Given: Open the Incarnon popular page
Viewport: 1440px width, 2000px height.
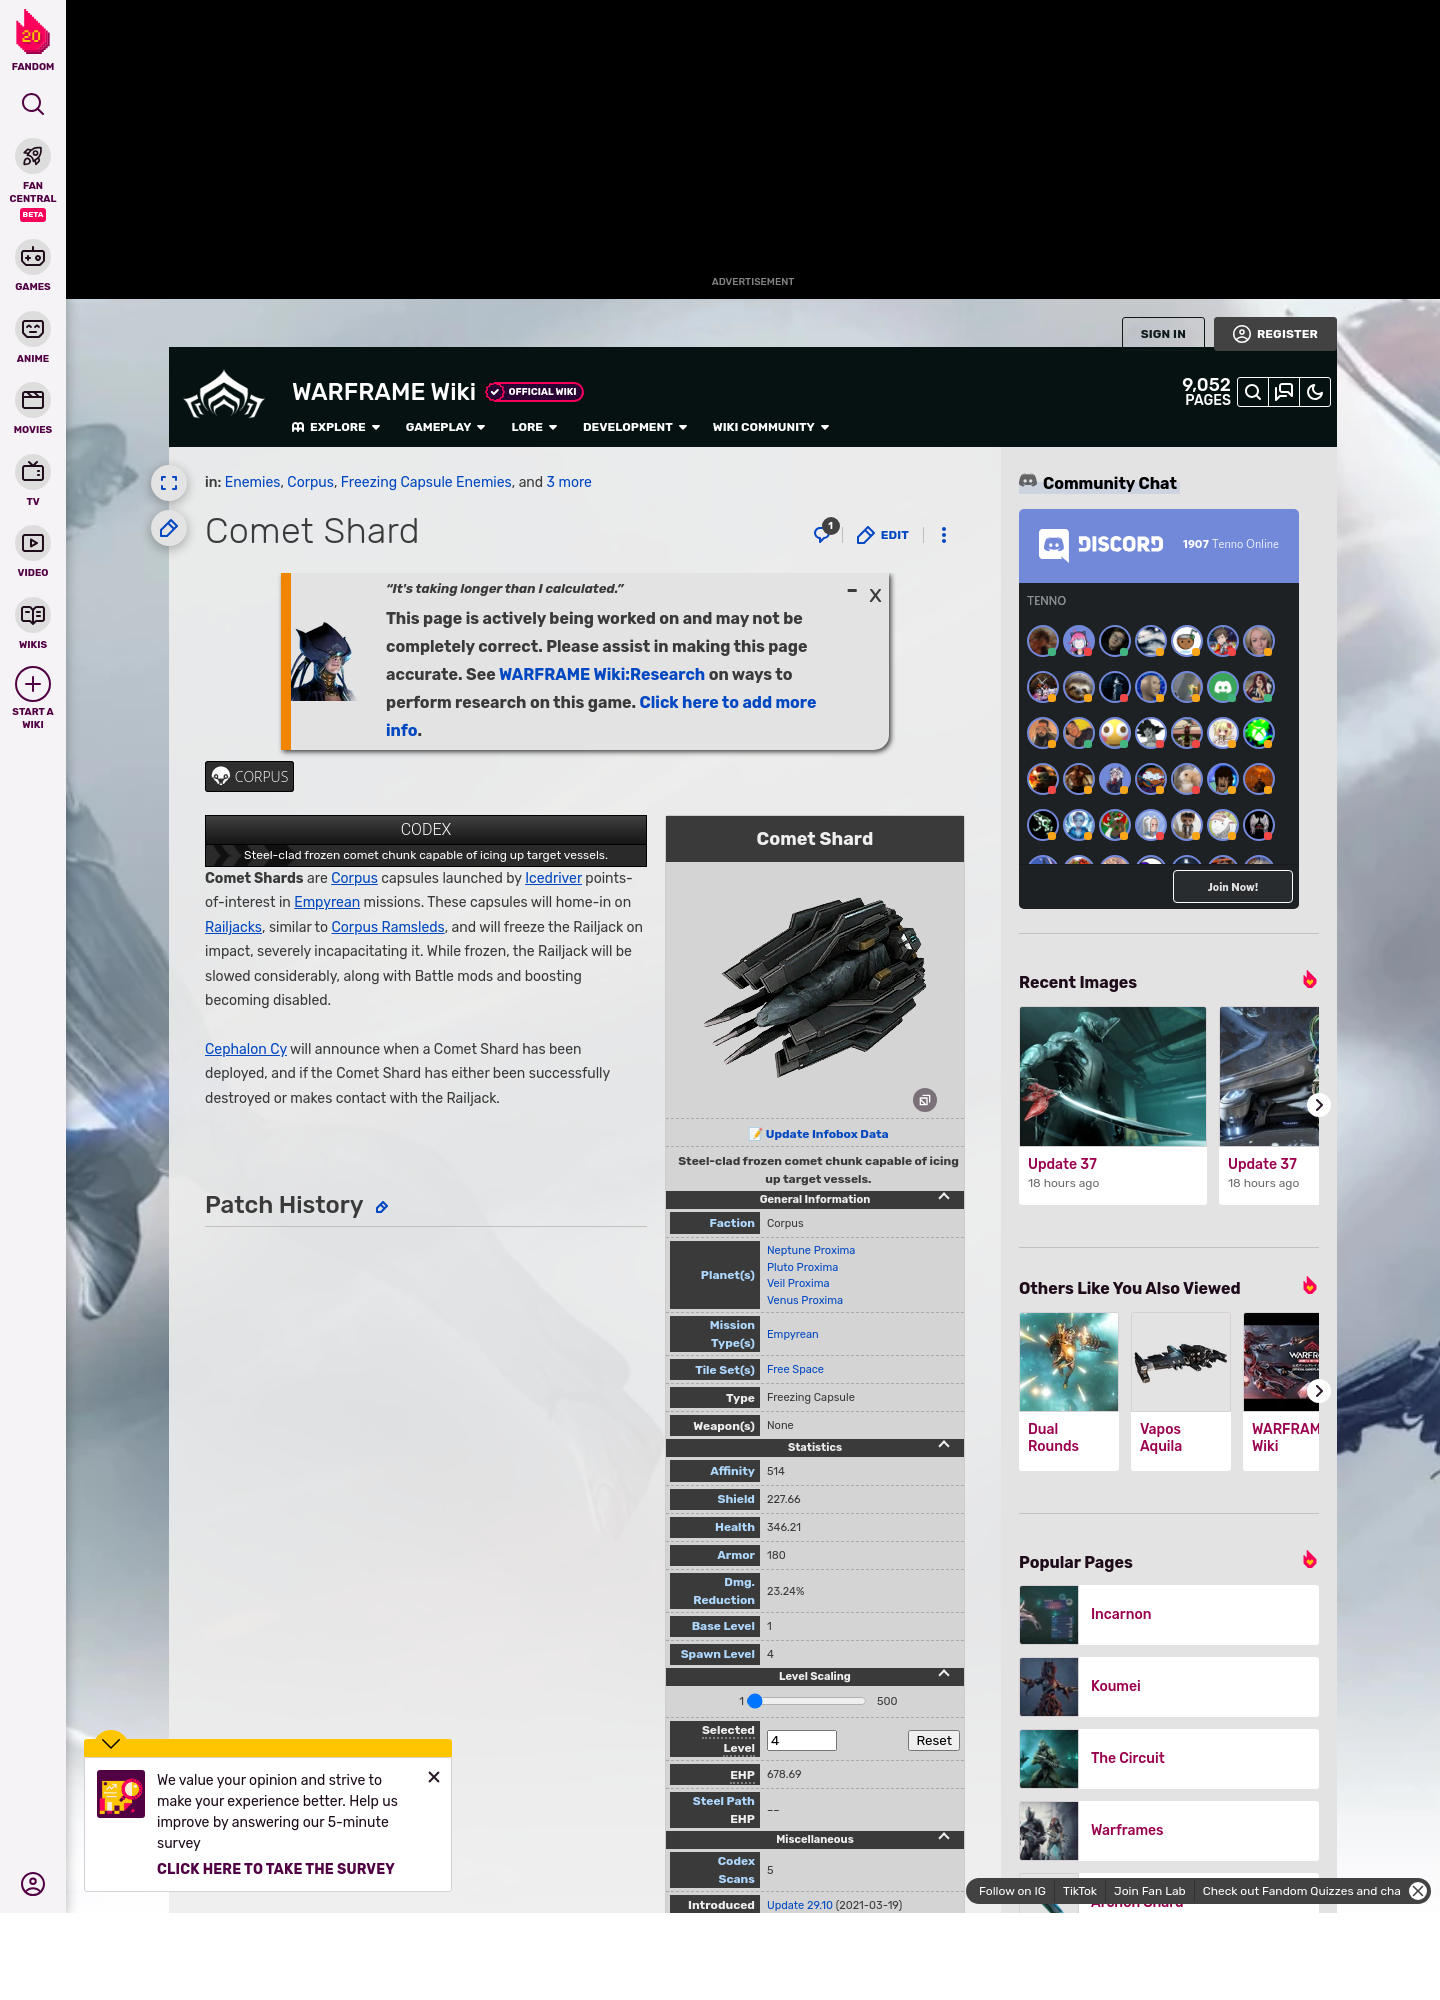Looking at the screenshot, I should point(1168,1614).
